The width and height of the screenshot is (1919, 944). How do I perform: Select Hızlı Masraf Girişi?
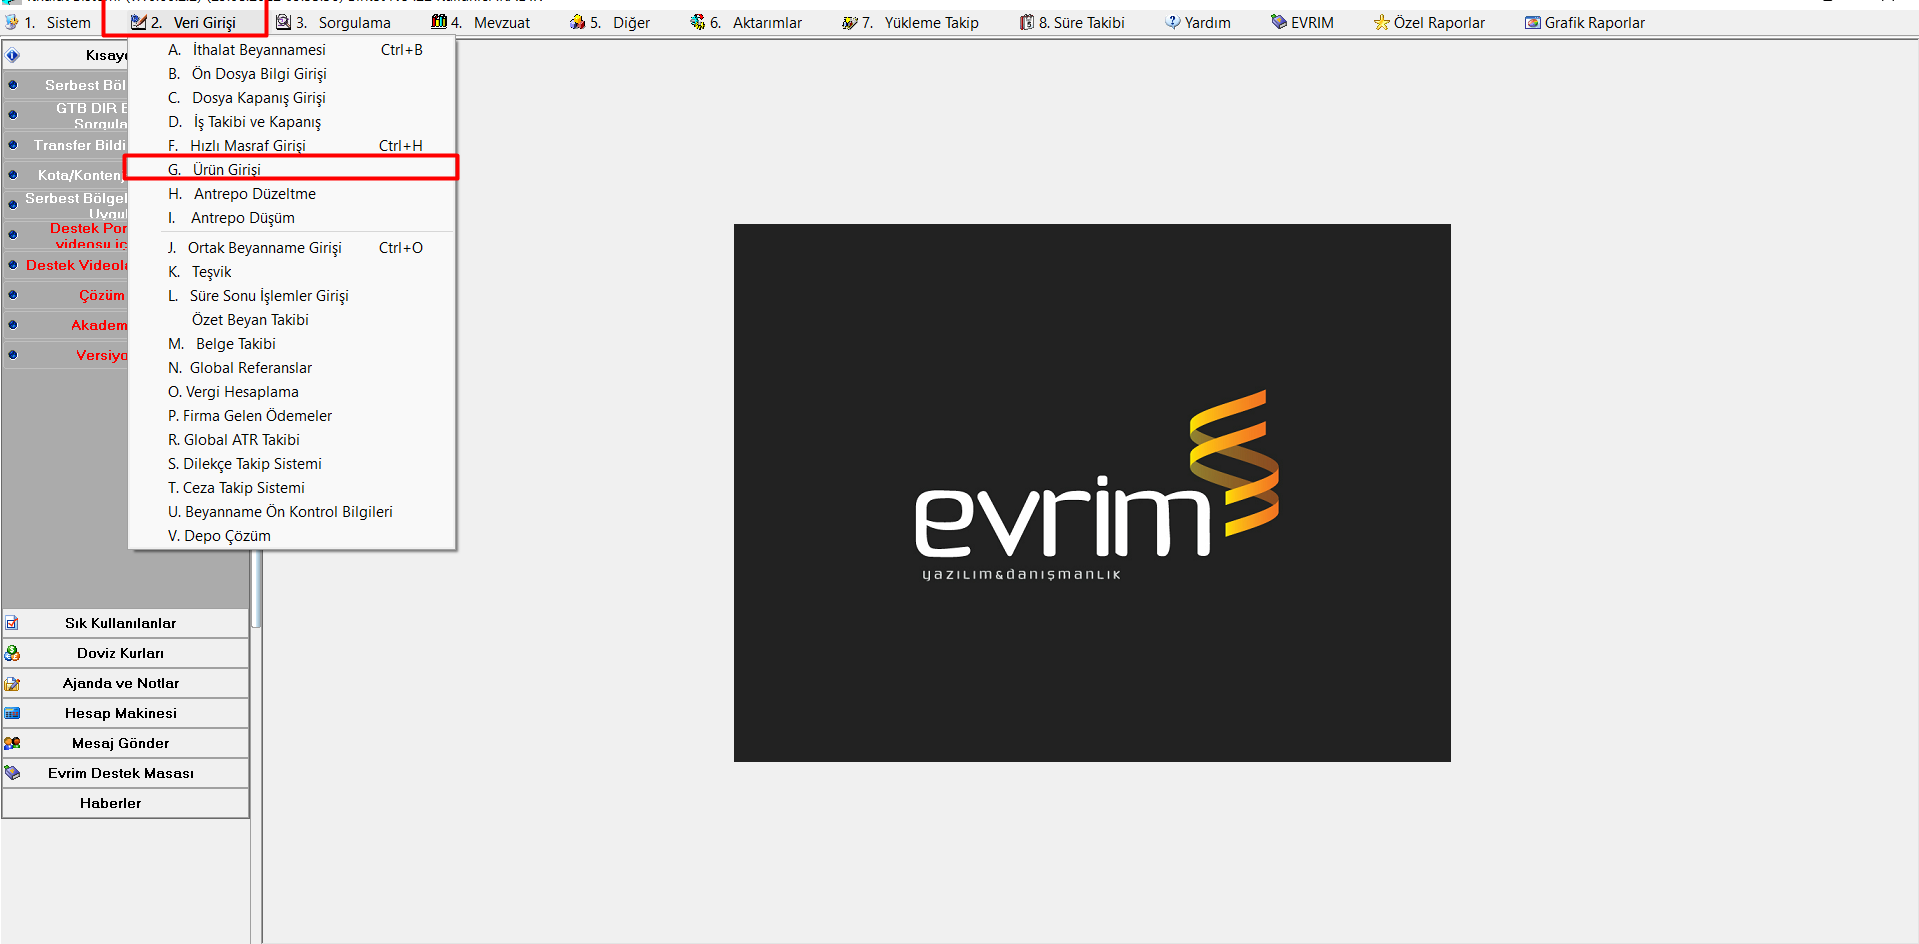point(292,146)
